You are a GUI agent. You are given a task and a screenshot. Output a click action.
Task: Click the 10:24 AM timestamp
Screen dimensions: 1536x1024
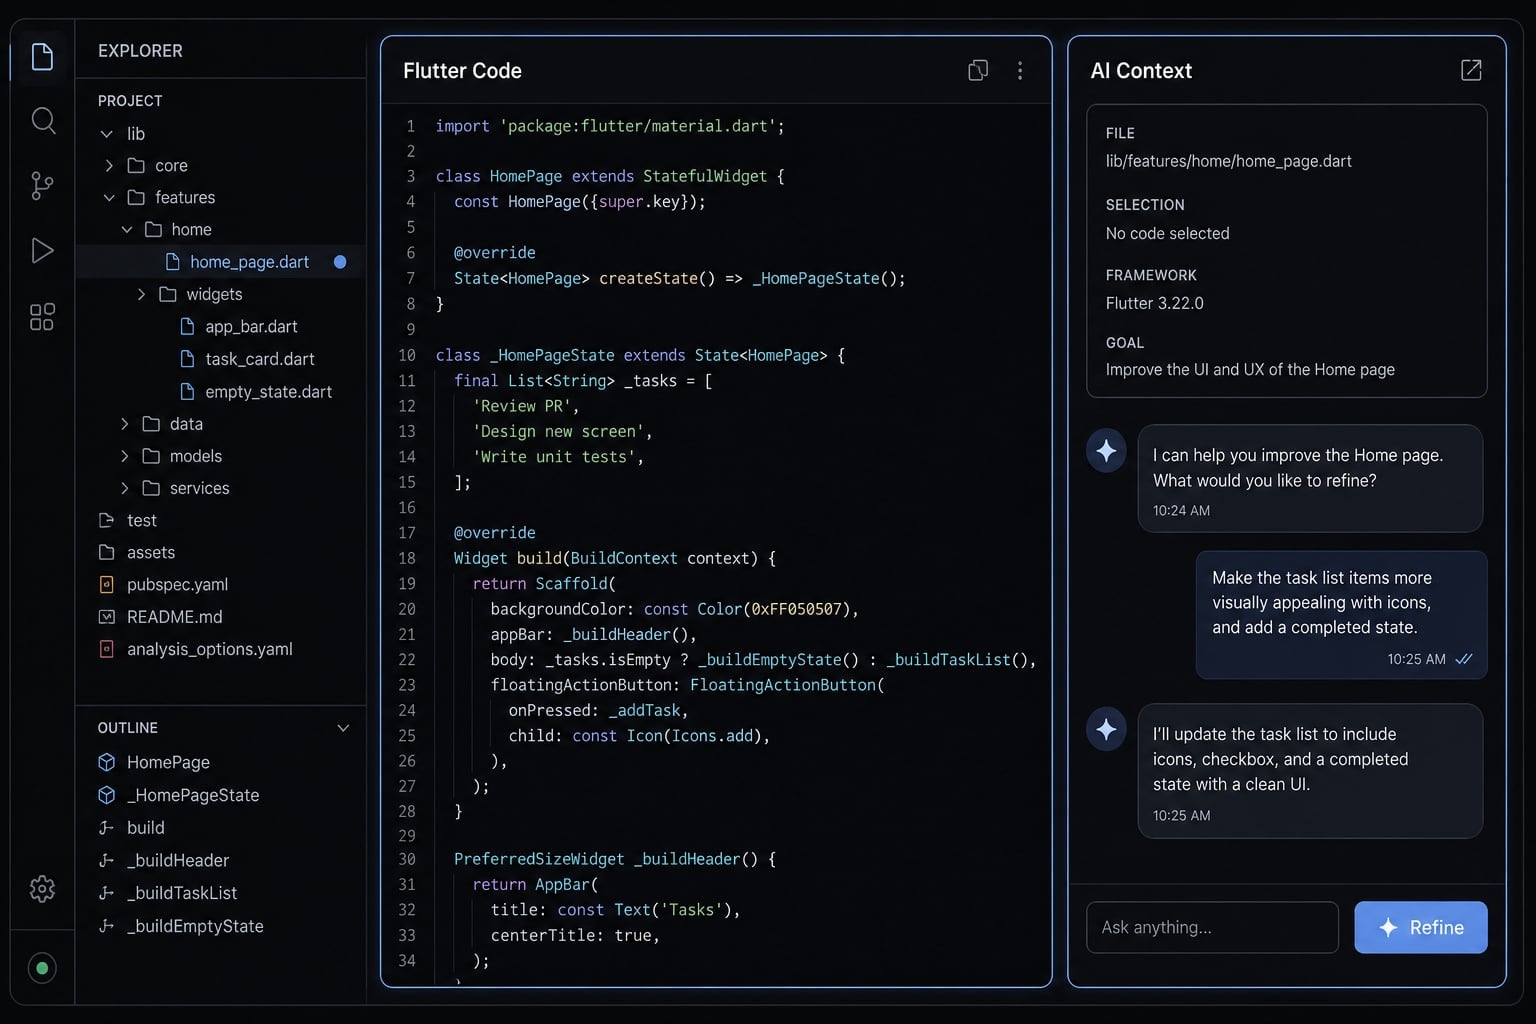(x=1181, y=510)
